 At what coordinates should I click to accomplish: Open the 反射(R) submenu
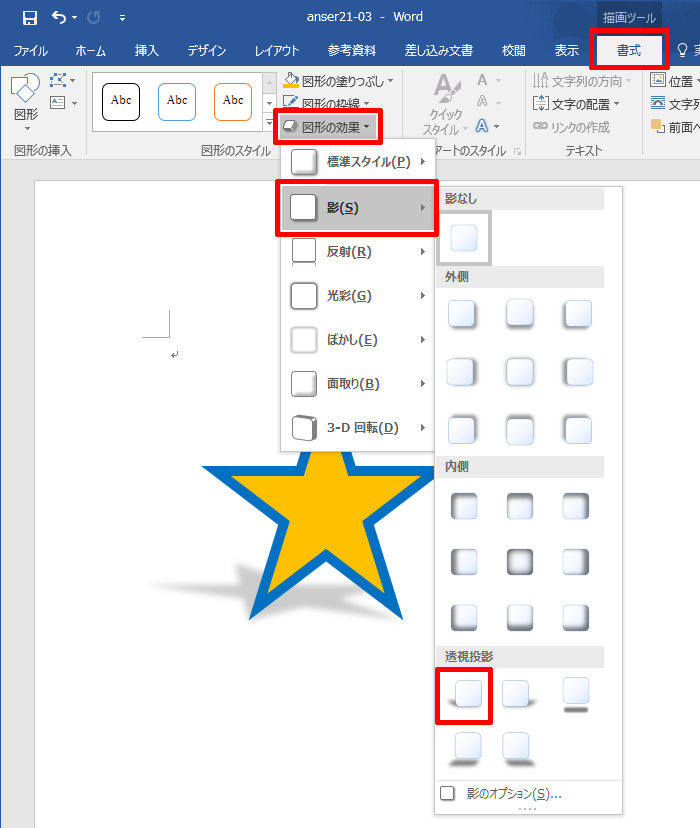point(357,251)
